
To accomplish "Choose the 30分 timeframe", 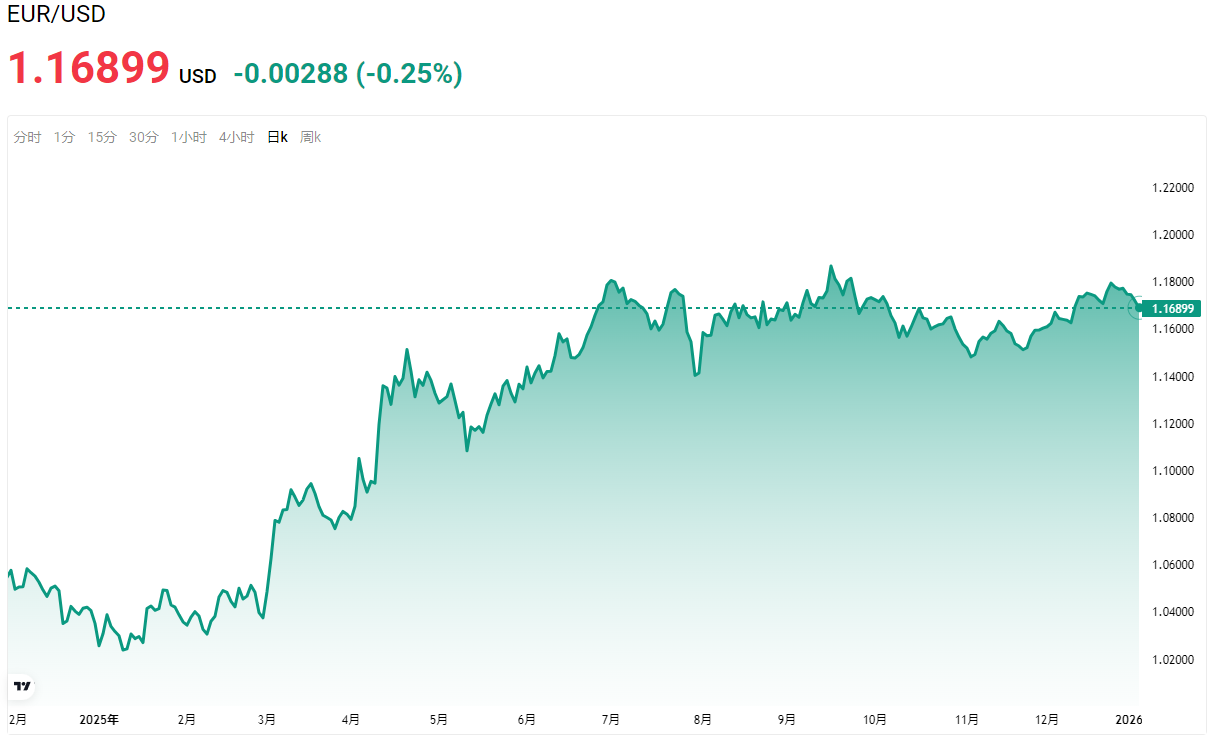I will pyautogui.click(x=143, y=138).
